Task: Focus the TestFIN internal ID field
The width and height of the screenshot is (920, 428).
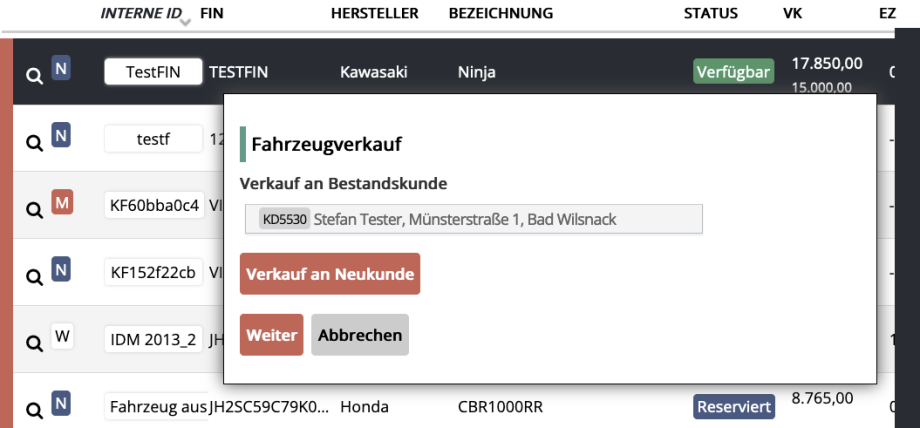Action: [153, 72]
